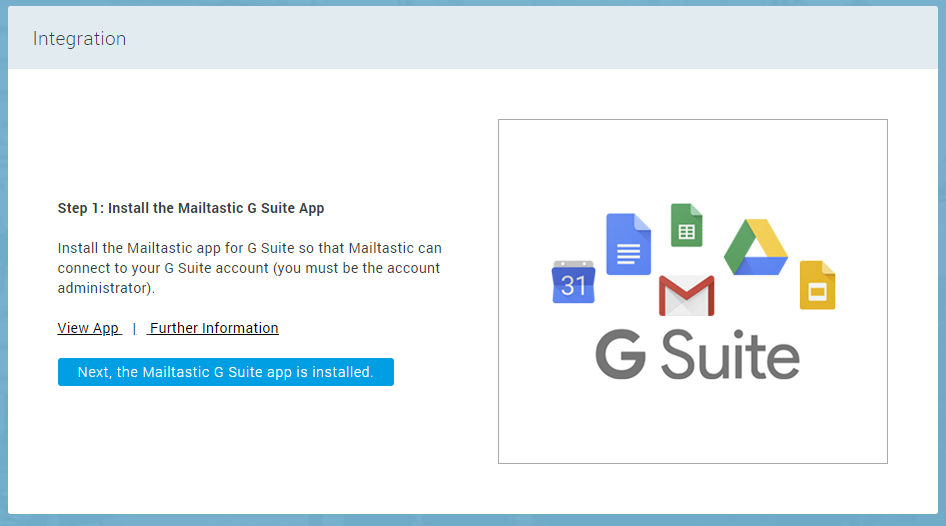Click the Step 1 heading text

point(191,208)
